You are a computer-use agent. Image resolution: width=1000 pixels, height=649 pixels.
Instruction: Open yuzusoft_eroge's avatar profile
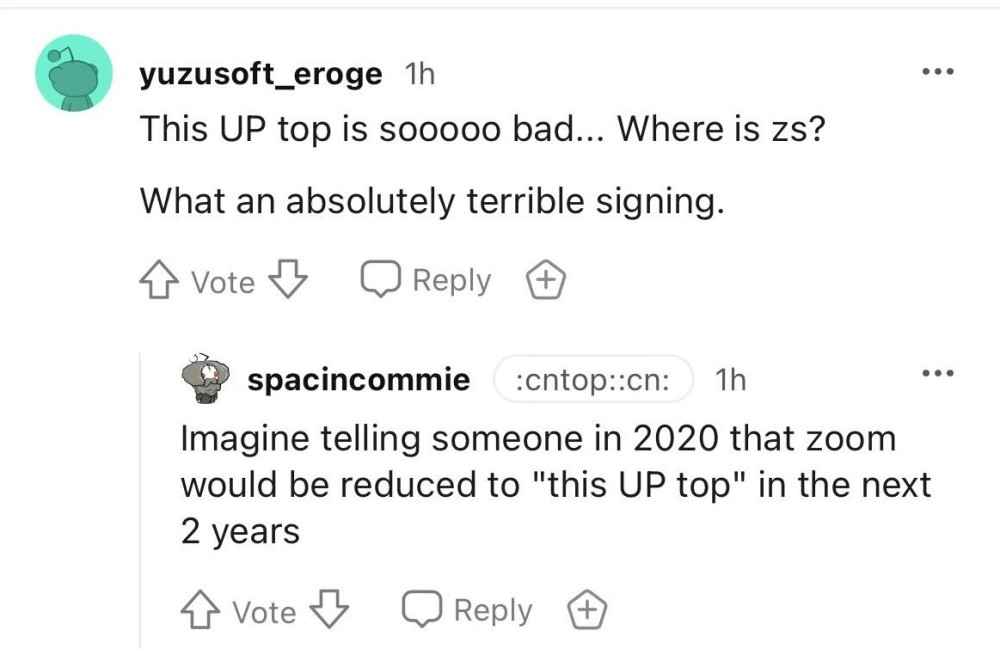73,72
